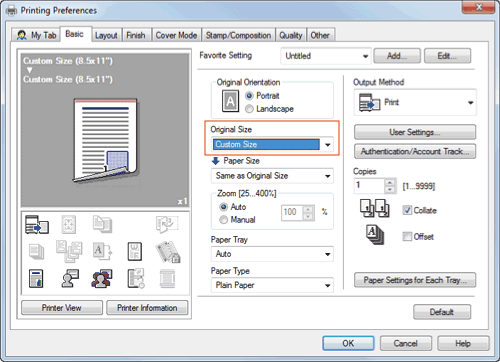This screenshot has width=500, height=362.
Task: Open the Finish tab
Action: (x=136, y=35)
